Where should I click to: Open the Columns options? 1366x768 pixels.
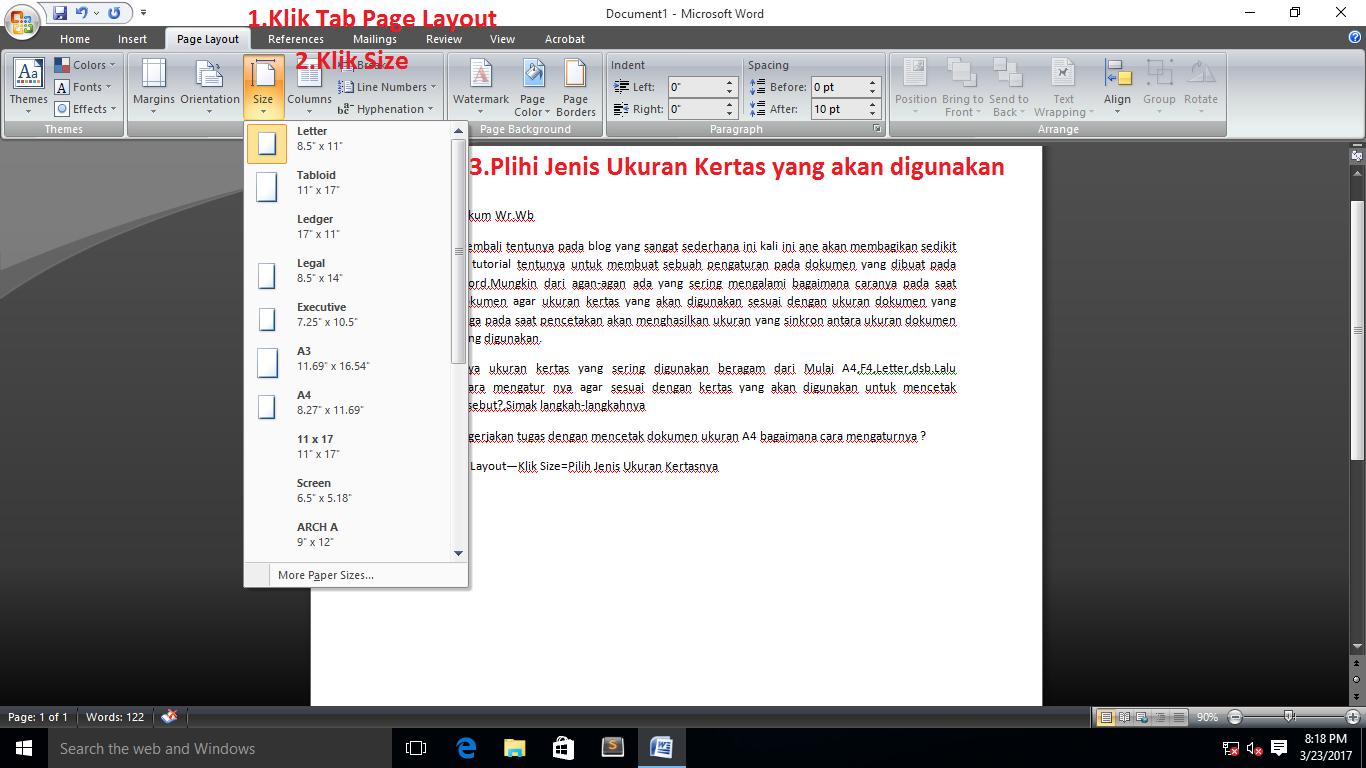(310, 86)
